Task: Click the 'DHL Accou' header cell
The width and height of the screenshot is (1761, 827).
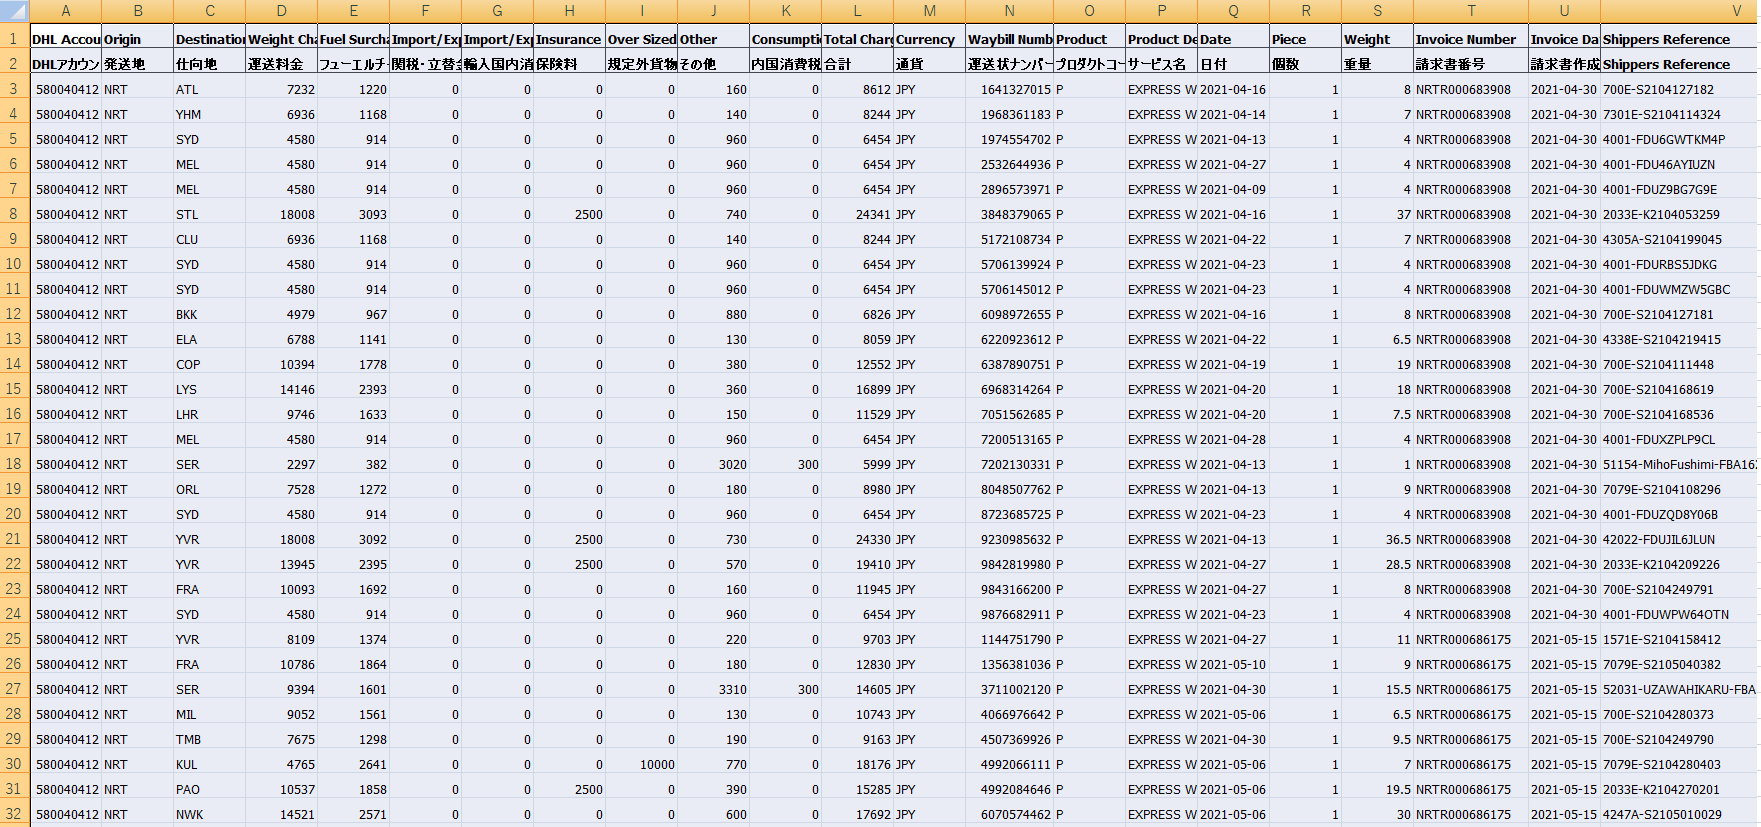Action: 66,39
